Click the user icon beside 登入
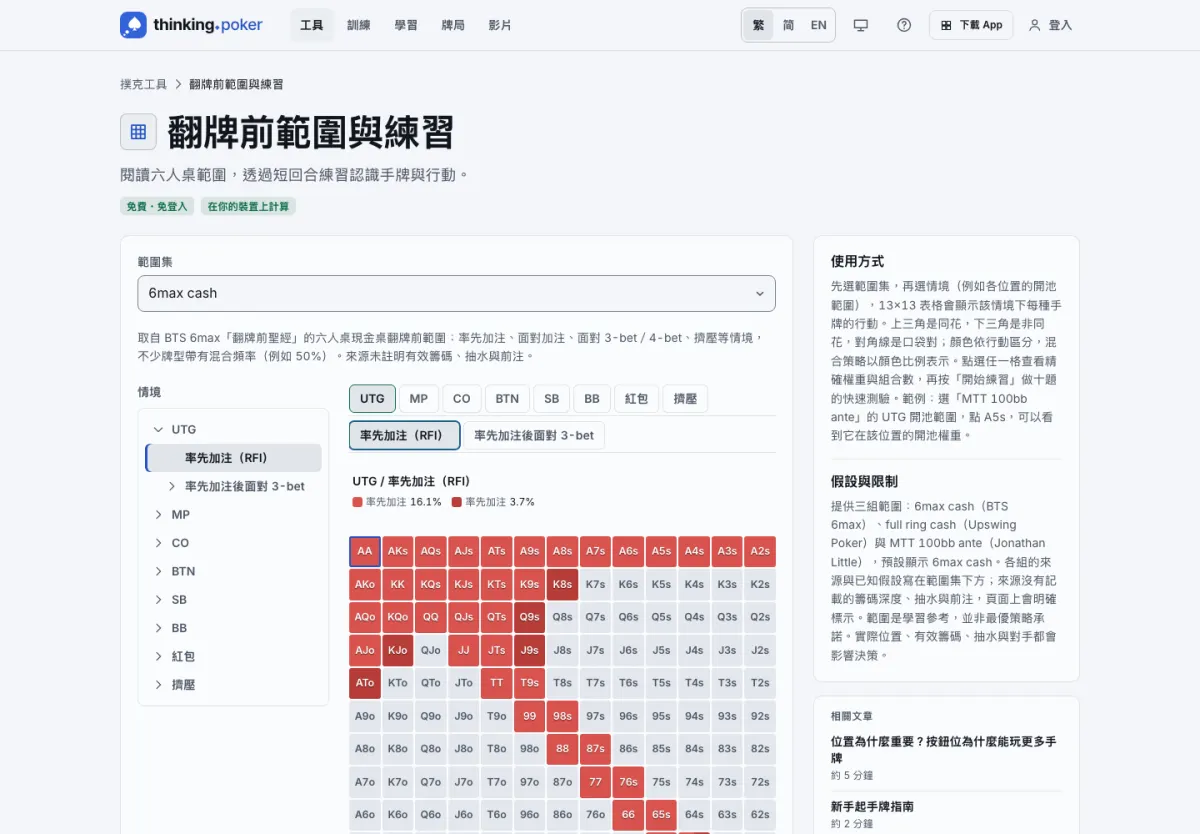Viewport: 1200px width, 834px height. tap(1035, 25)
